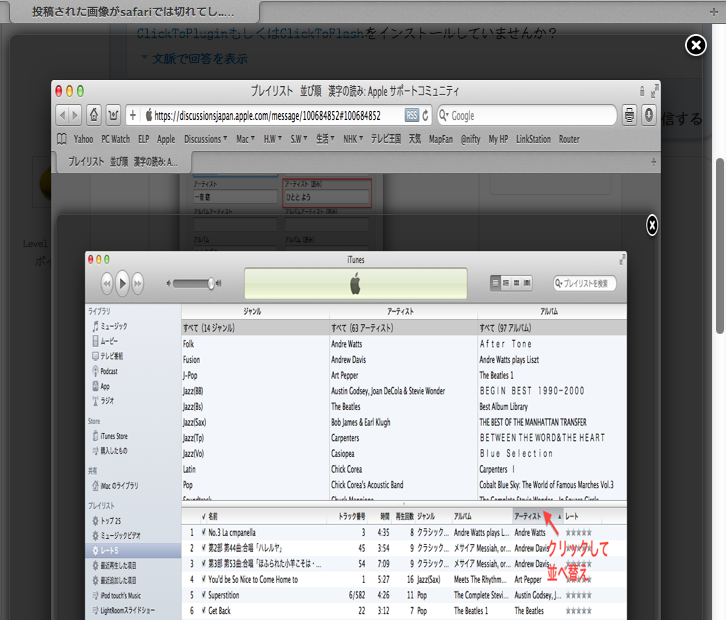The width and height of the screenshot is (726, 620).
Task: Select the プレイリスト 並び順 tab in inner Safari
Action: pos(123,162)
